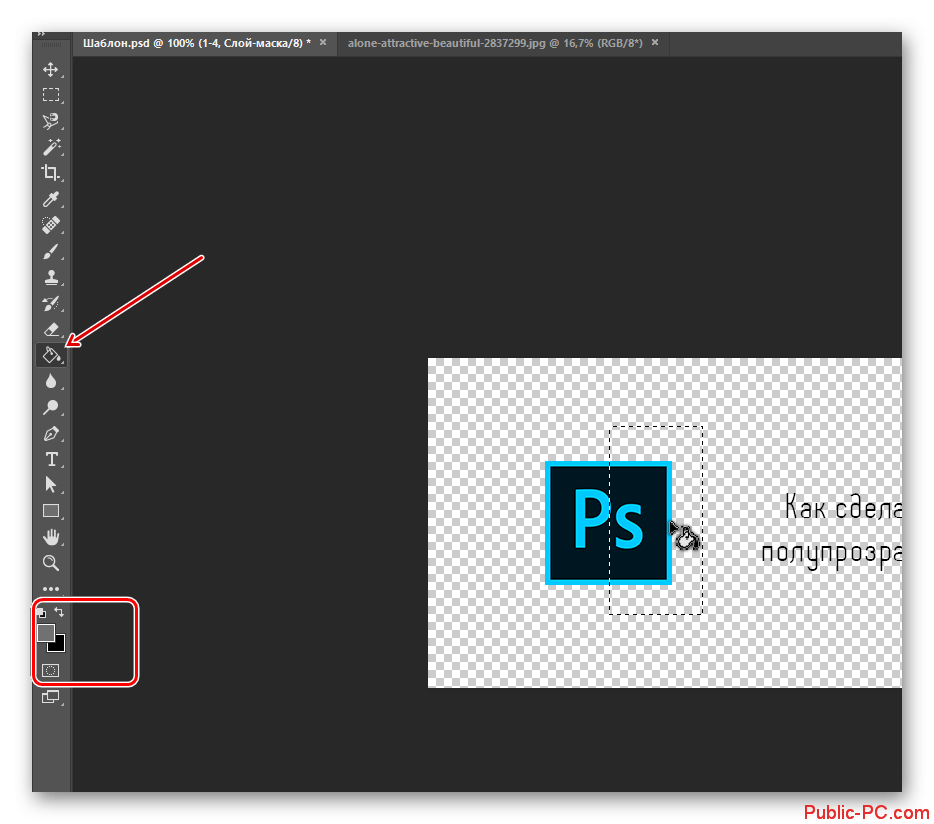
Task: Swap foreground and background colors
Action: pyautogui.click(x=59, y=612)
